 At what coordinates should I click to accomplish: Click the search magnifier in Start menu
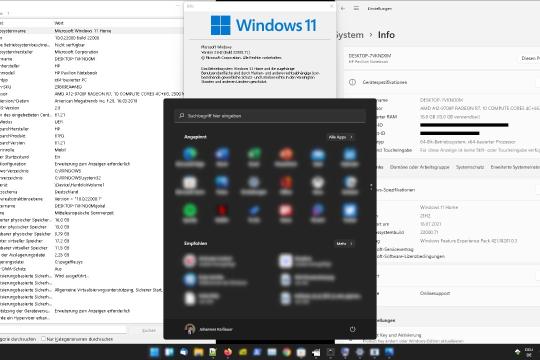181,116
